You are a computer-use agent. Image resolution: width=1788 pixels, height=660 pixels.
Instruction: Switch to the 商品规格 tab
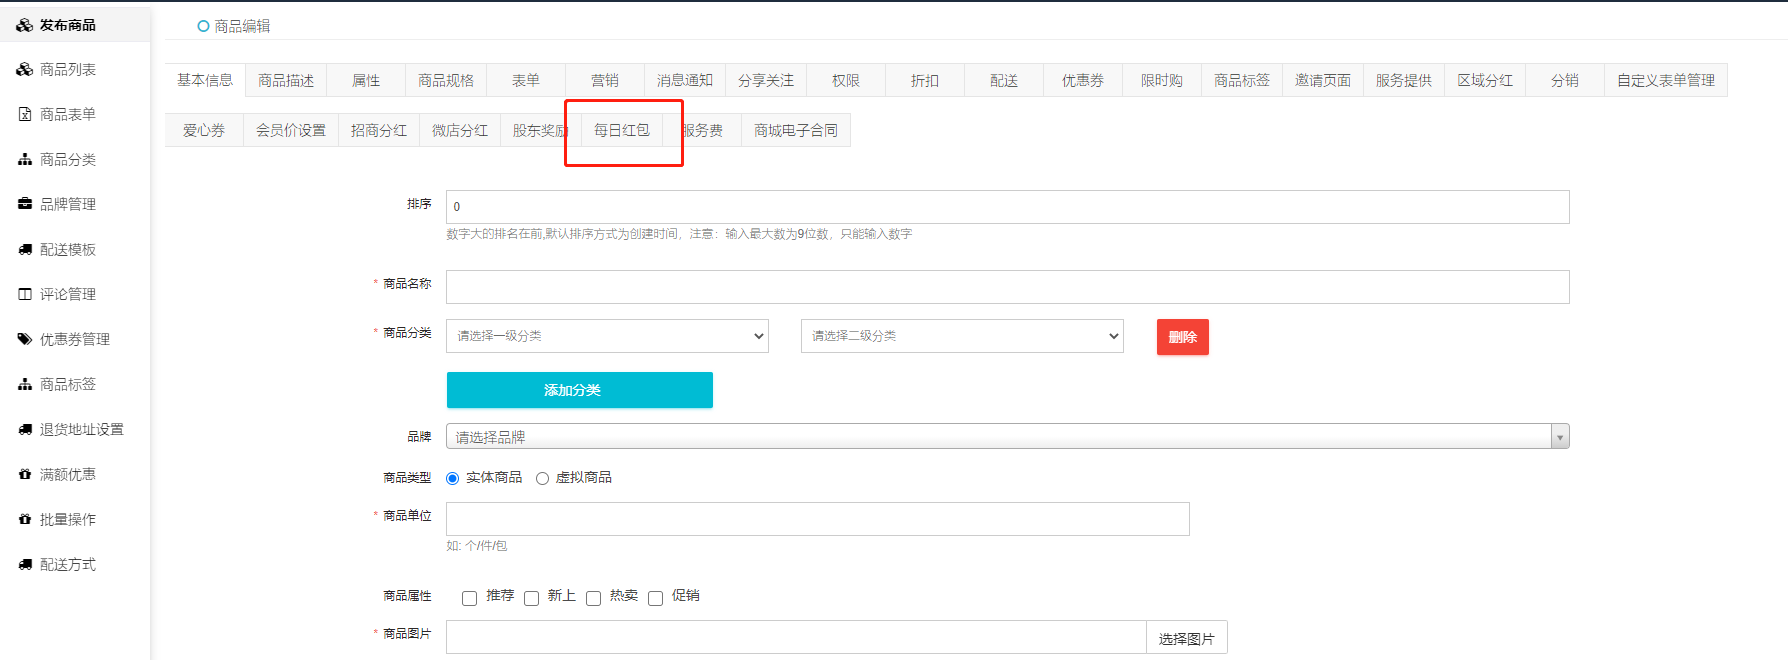pos(445,80)
